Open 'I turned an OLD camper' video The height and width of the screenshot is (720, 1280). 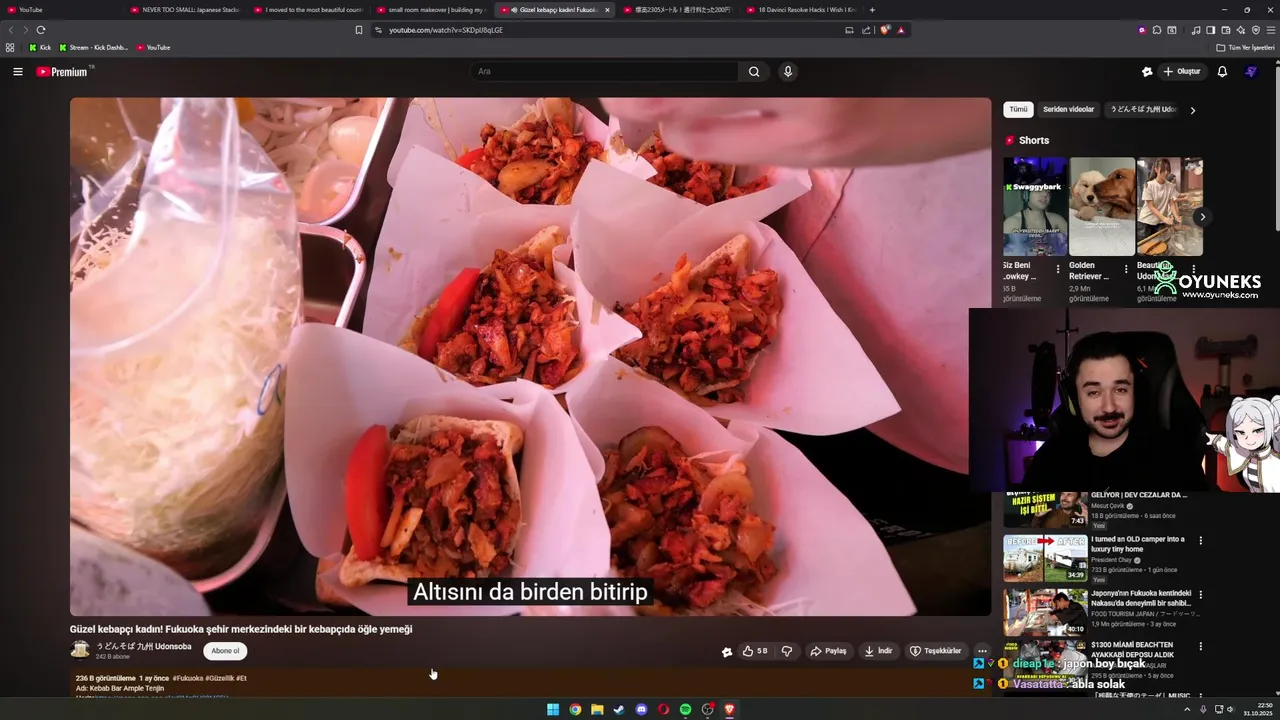pyautogui.click(x=1138, y=544)
